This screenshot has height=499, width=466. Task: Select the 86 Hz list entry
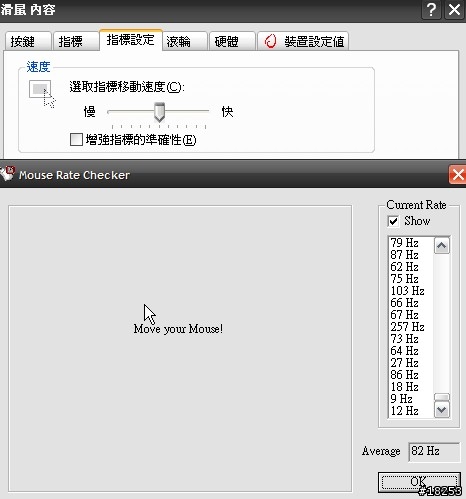coord(411,375)
